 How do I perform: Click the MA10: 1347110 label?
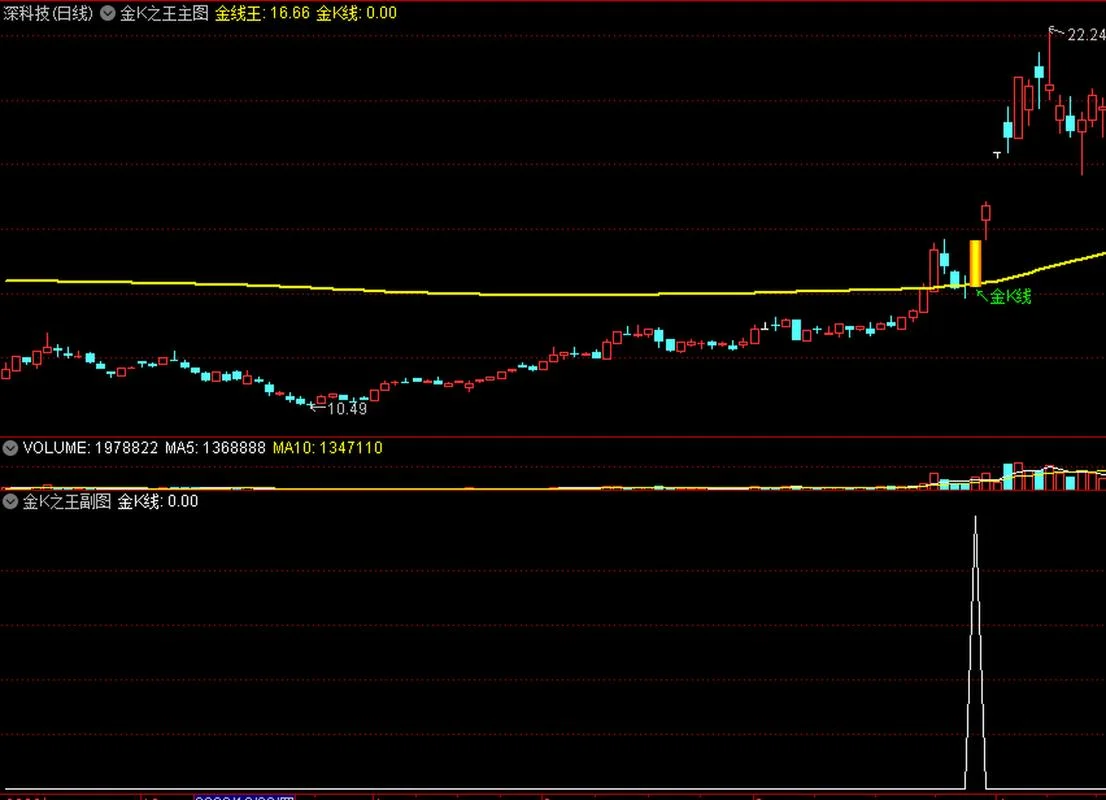(327, 448)
